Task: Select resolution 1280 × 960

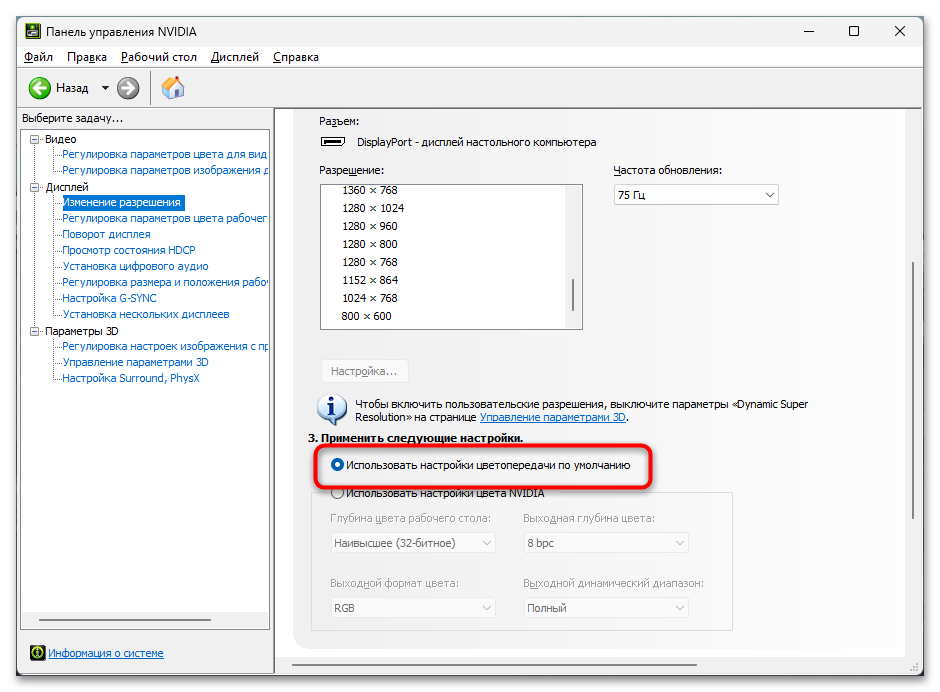Action: pos(370,226)
